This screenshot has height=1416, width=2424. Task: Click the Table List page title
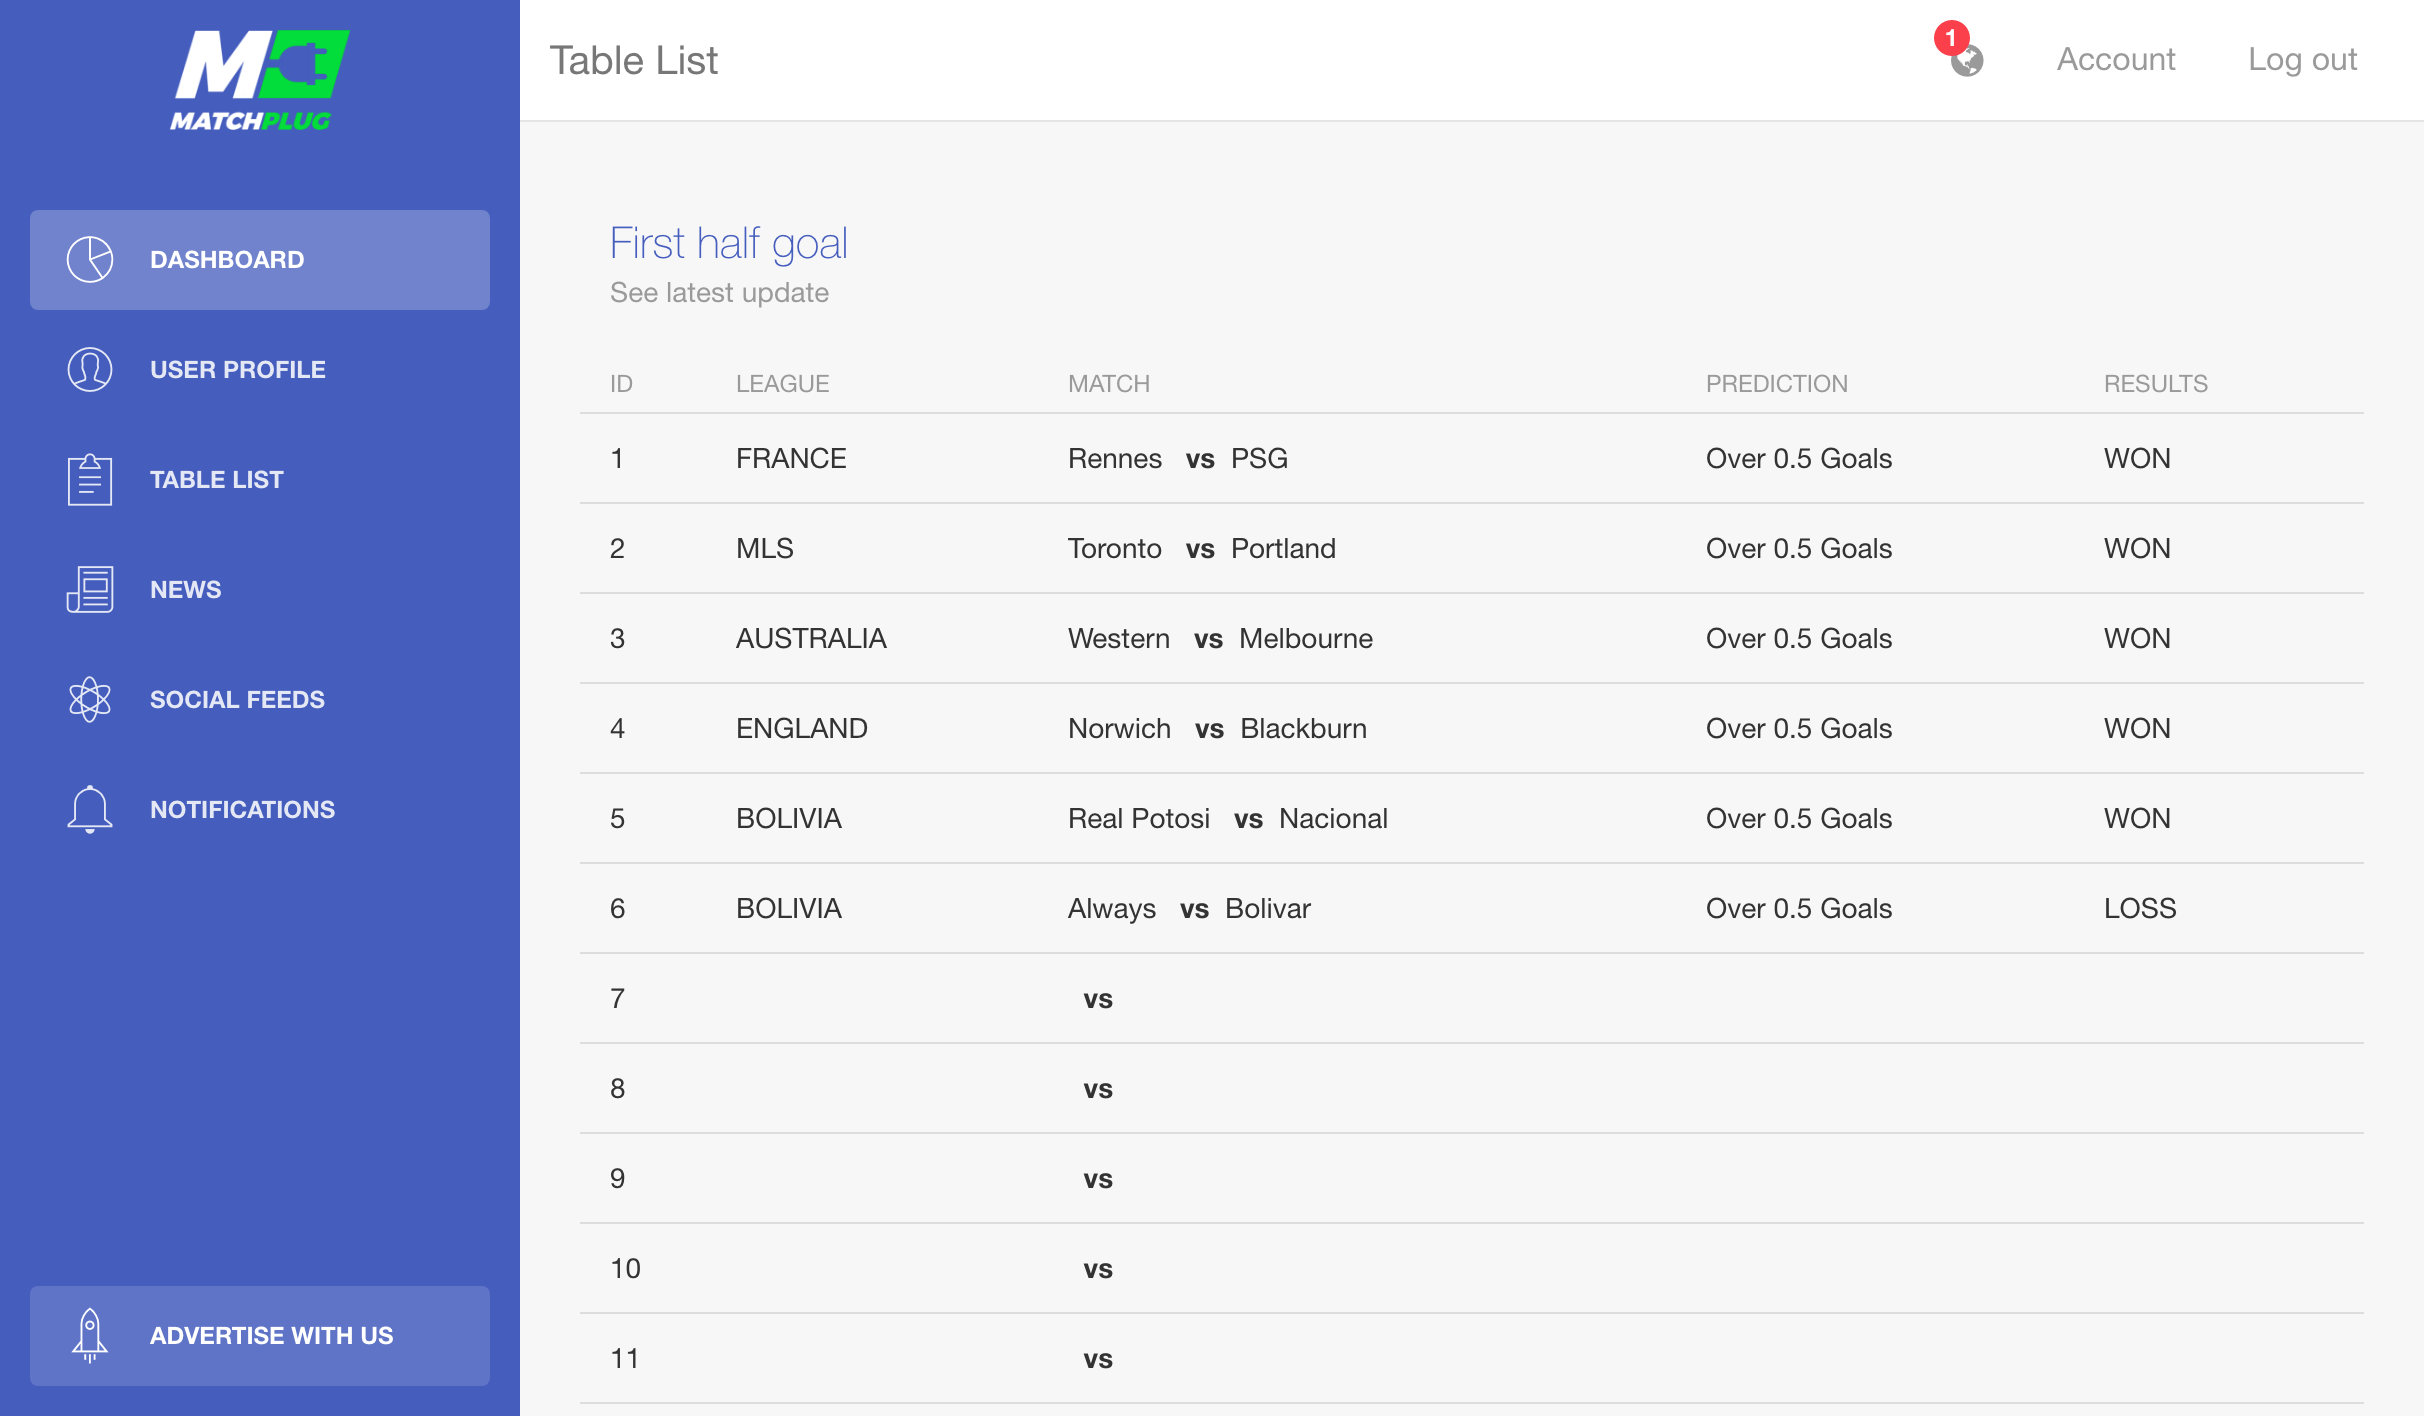point(634,61)
